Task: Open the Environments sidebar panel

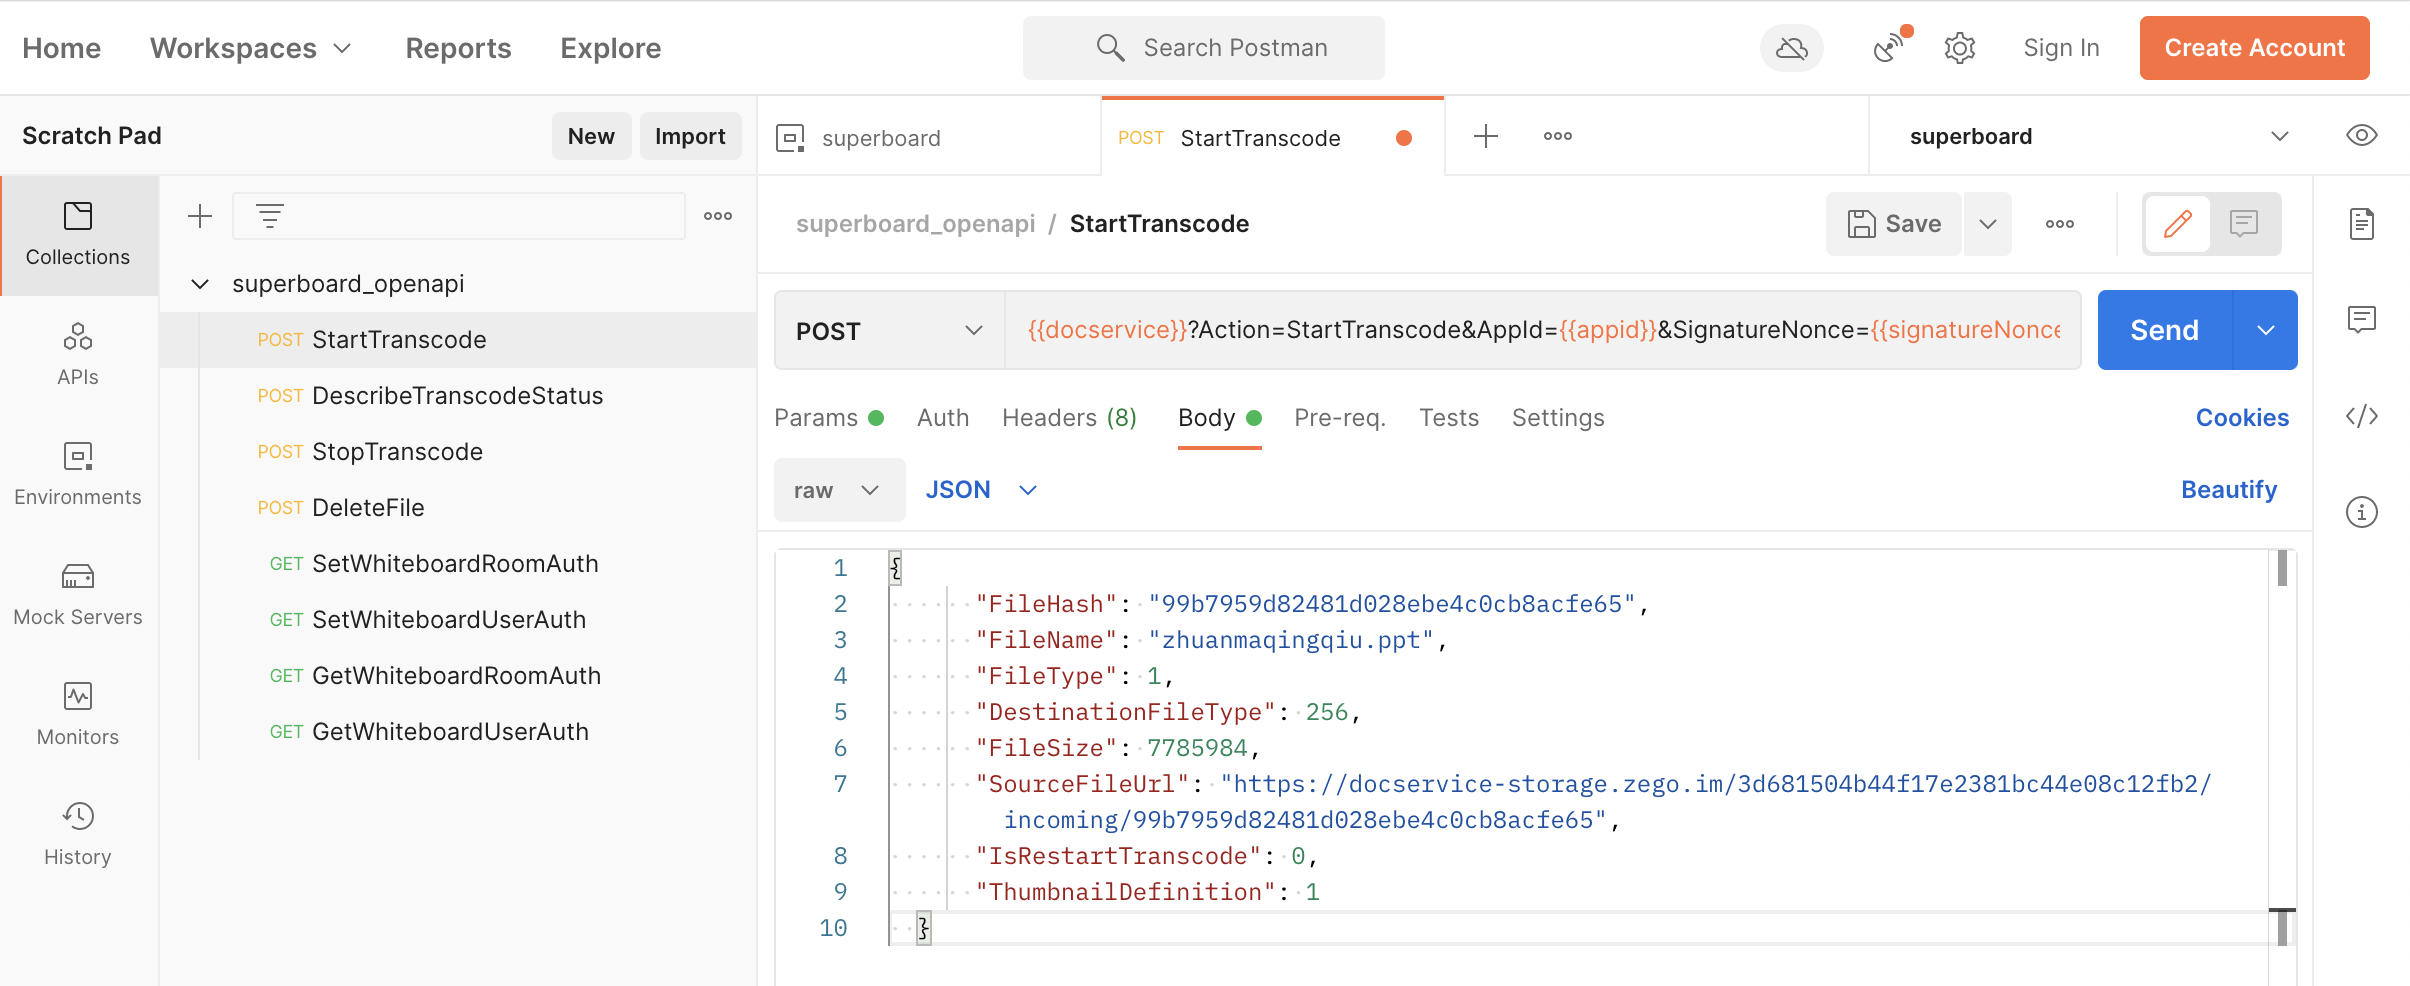Action: click(78, 475)
